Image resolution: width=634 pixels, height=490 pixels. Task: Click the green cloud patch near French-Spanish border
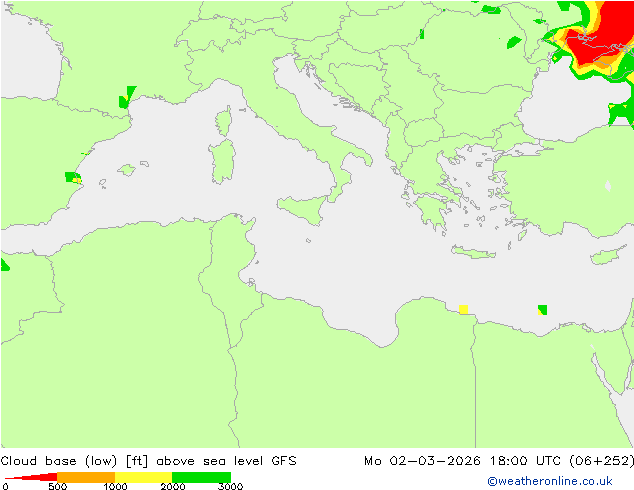[127, 97]
